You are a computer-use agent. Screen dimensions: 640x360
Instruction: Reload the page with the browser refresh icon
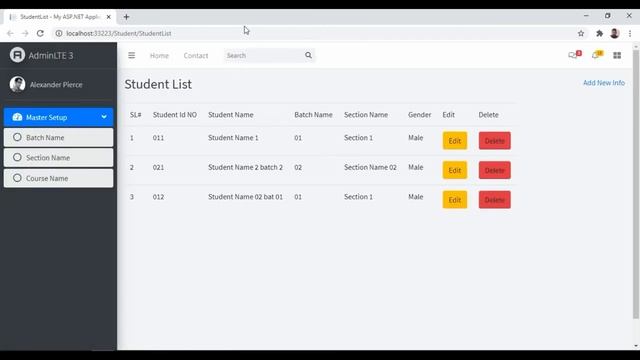[x=40, y=33]
